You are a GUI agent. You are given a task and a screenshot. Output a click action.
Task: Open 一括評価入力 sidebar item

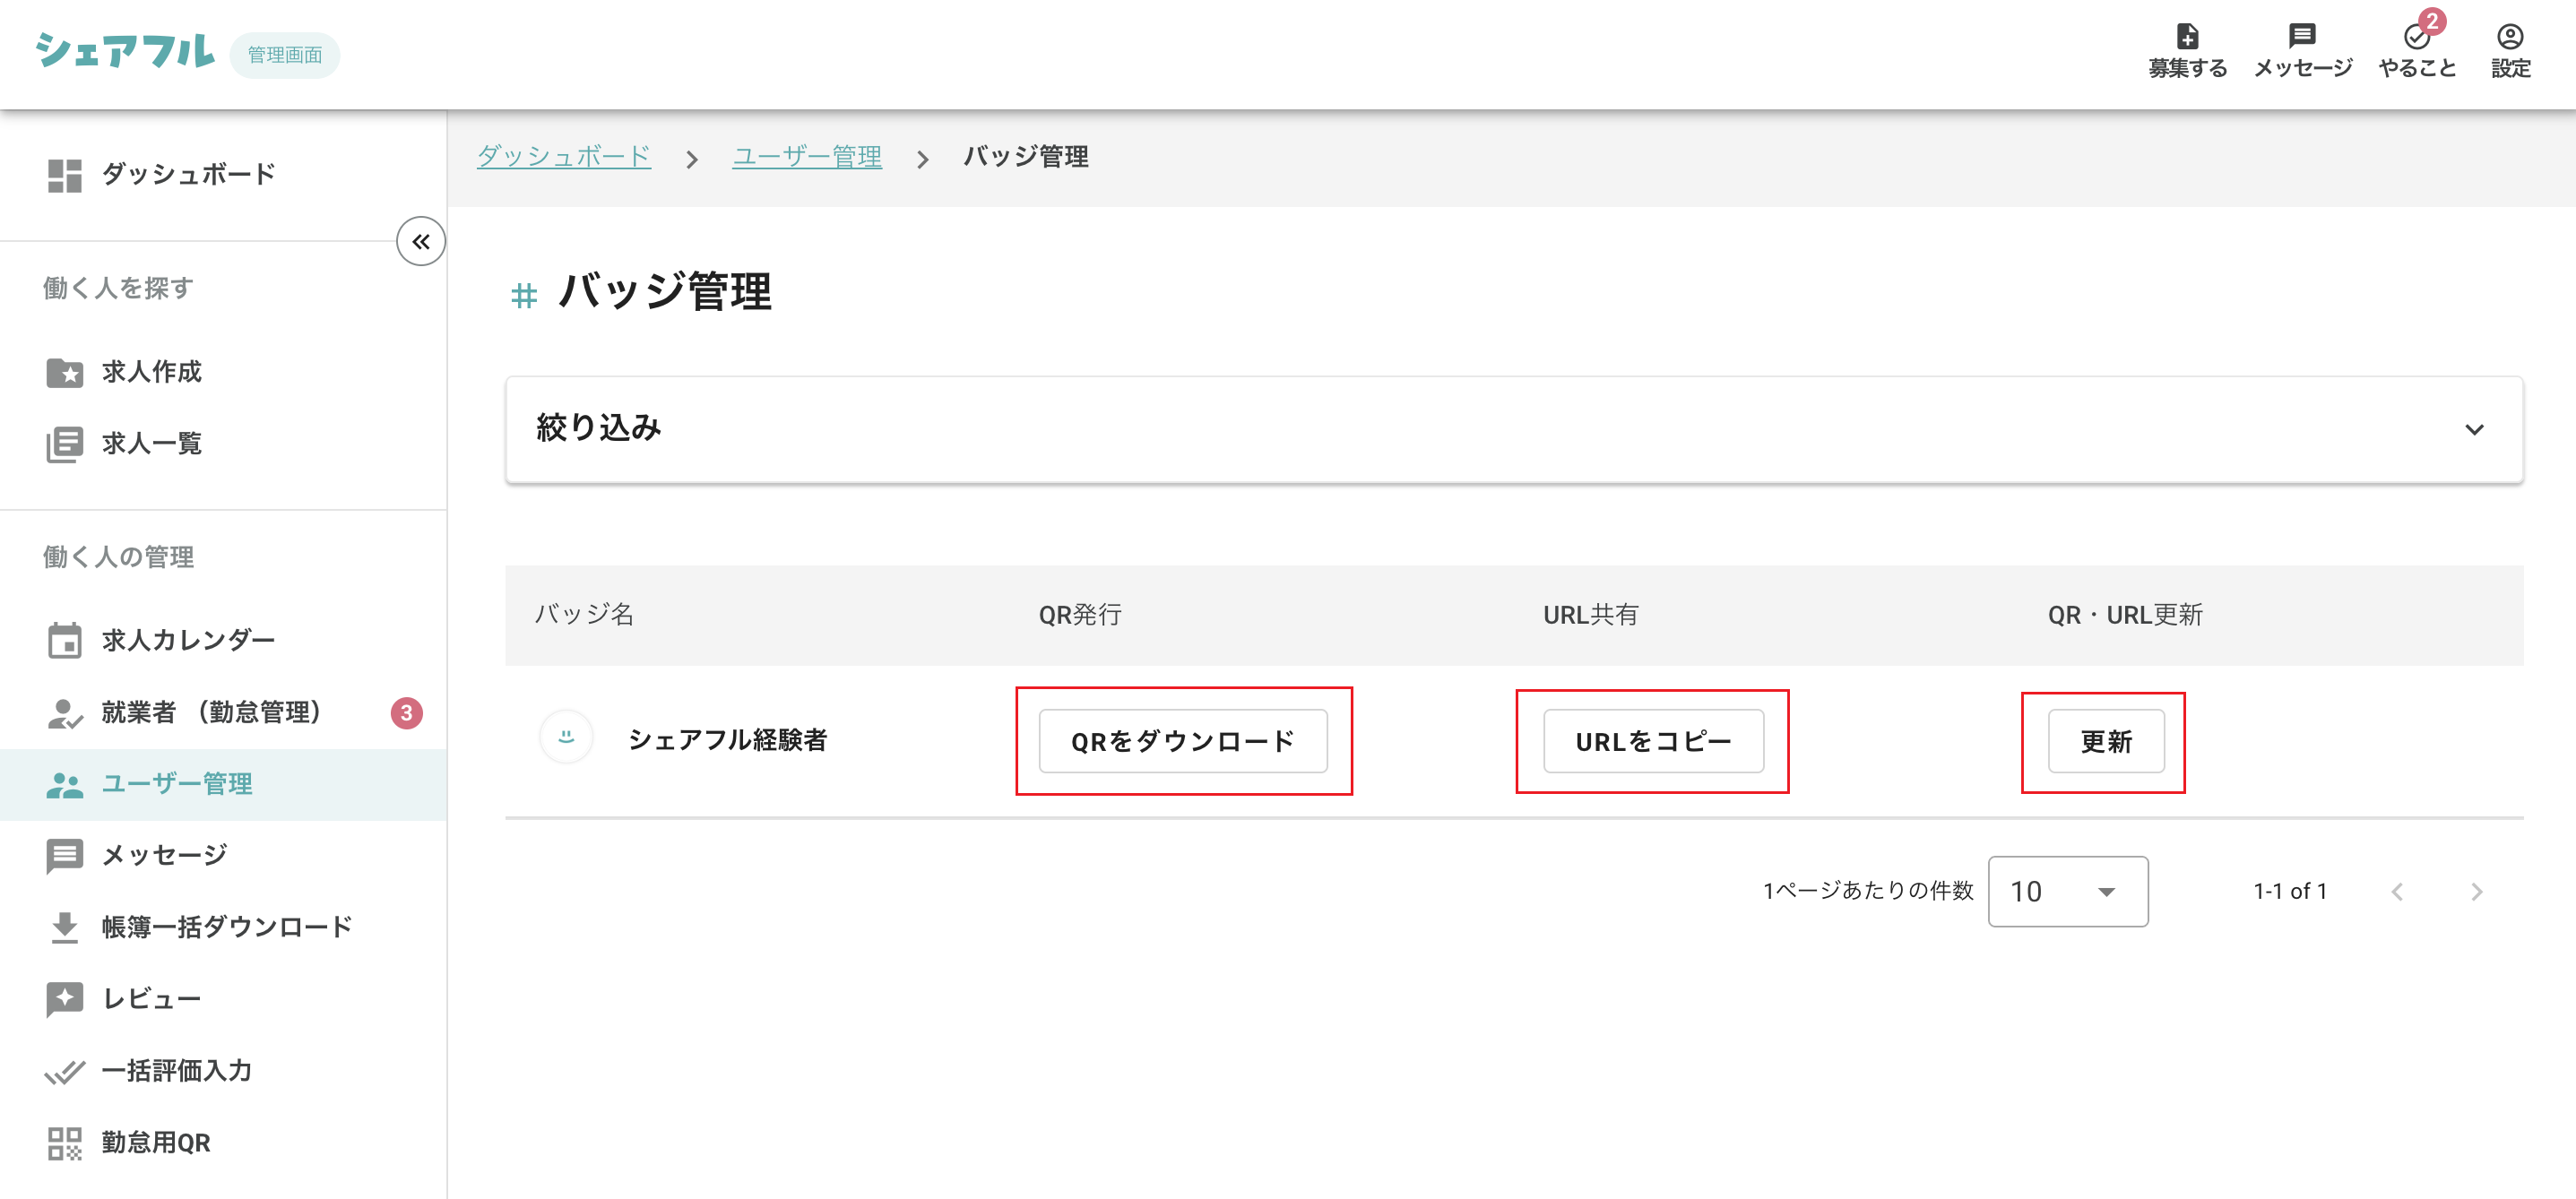pos(176,1070)
